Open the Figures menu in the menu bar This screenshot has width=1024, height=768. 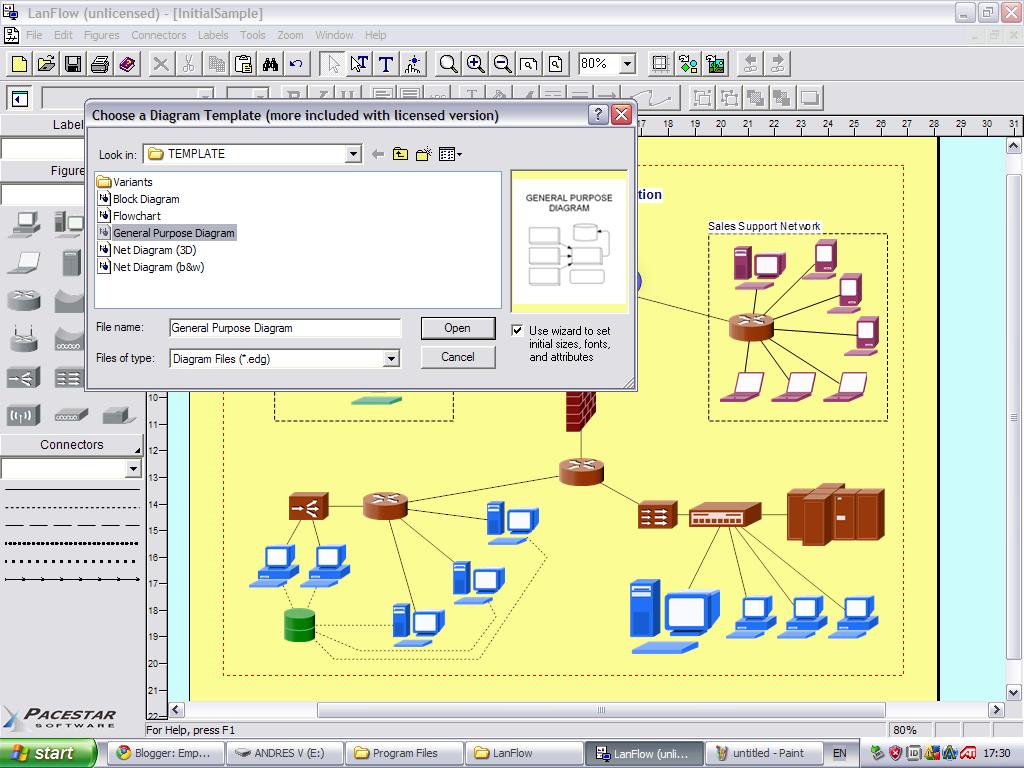[101, 34]
